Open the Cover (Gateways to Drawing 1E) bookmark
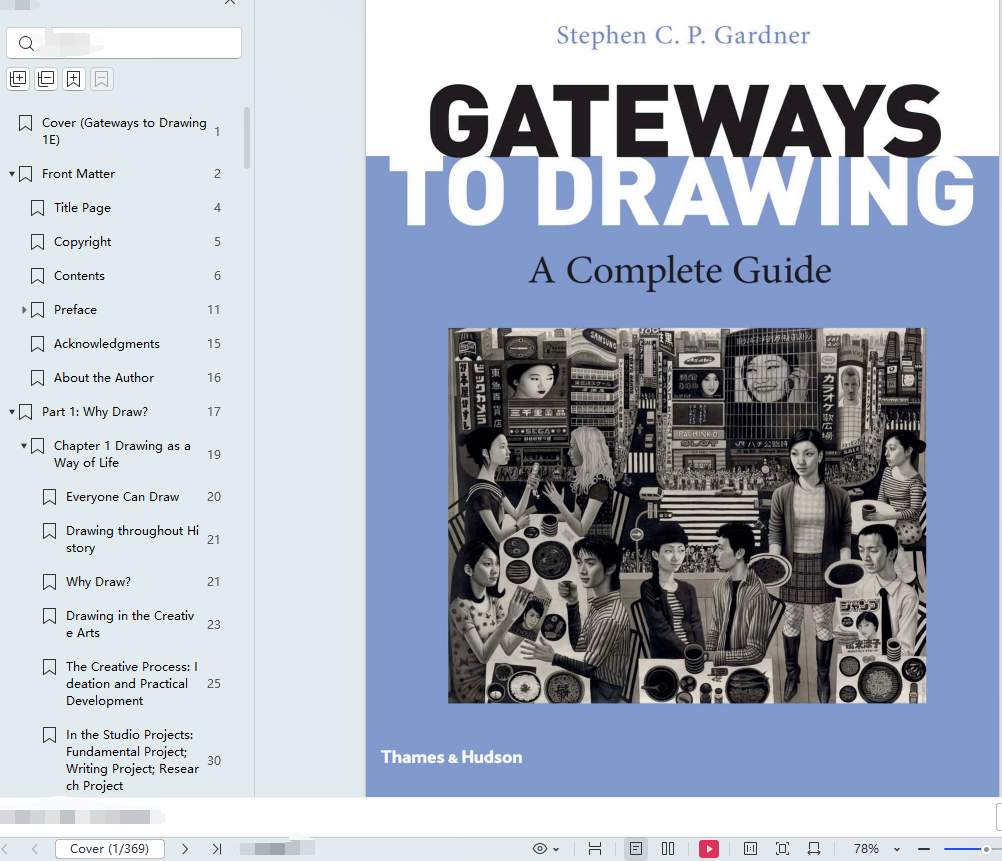The height and width of the screenshot is (861, 1002). click(x=124, y=131)
